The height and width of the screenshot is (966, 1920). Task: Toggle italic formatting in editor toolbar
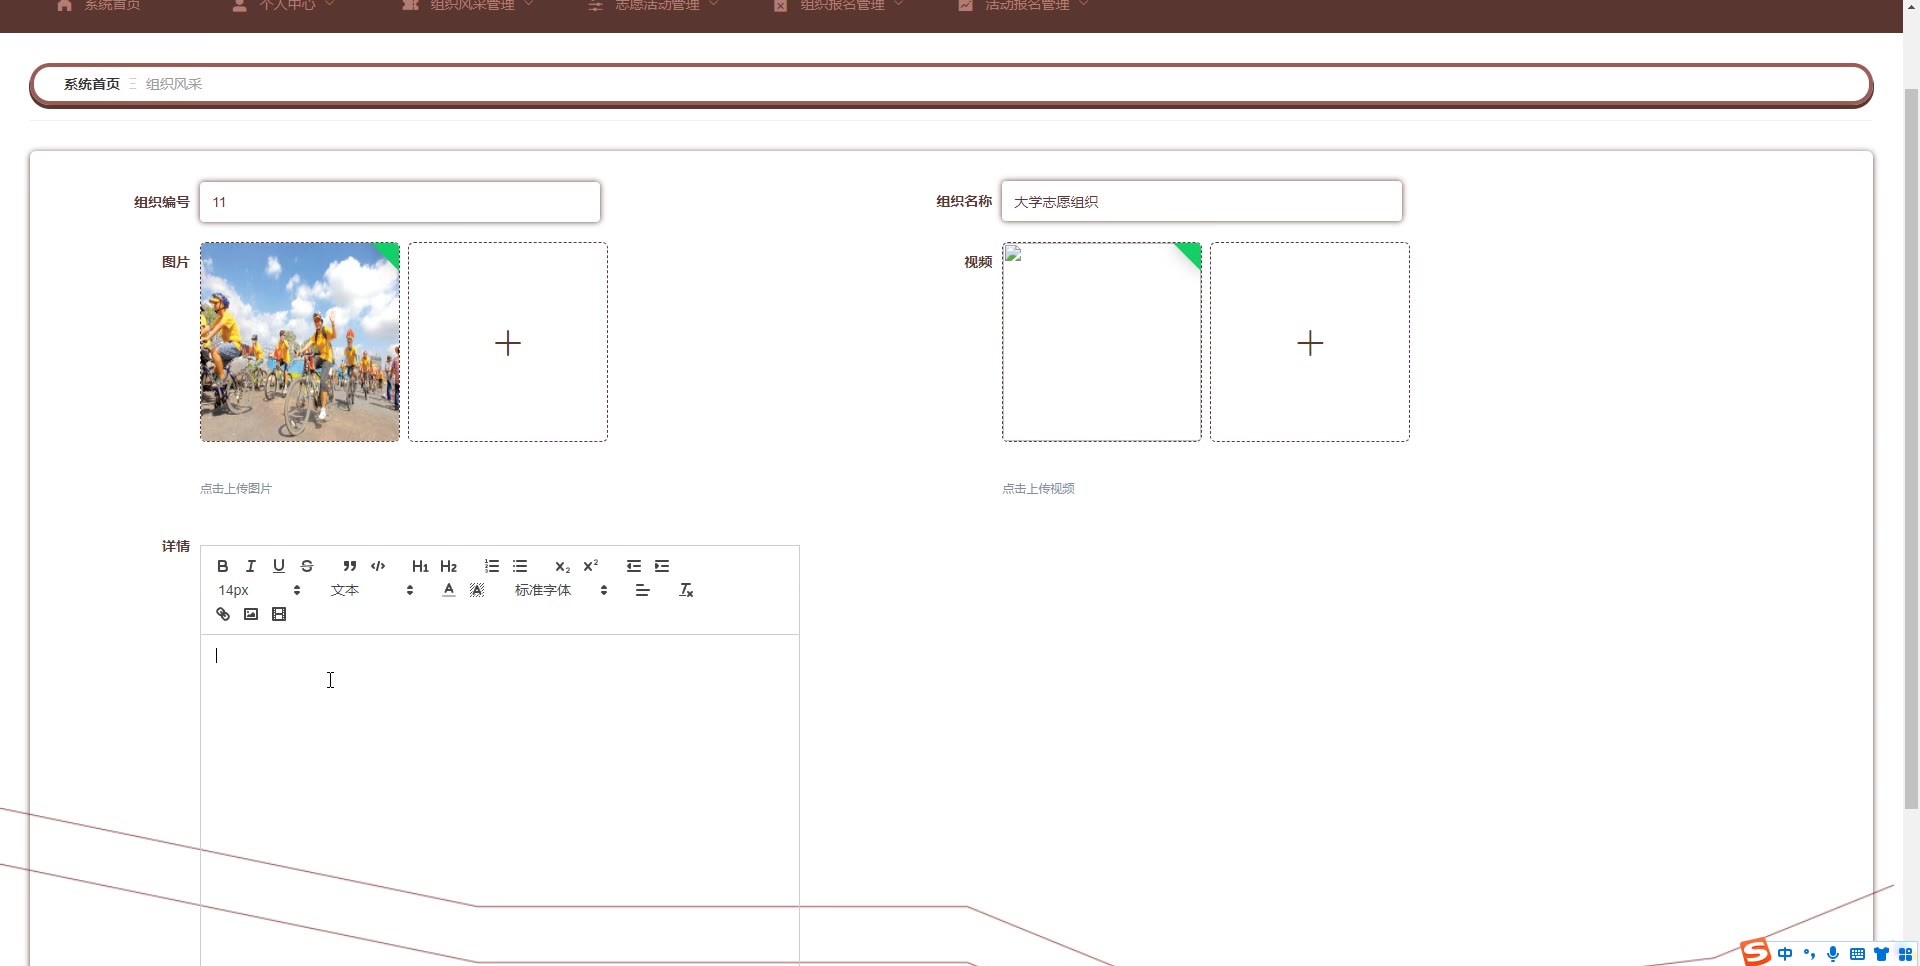pyautogui.click(x=251, y=566)
